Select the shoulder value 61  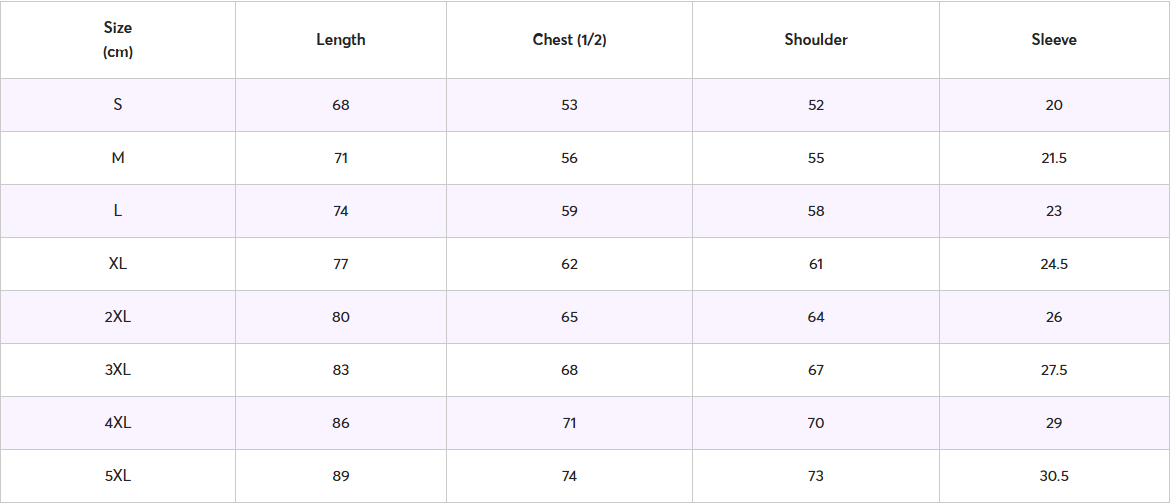pos(816,264)
